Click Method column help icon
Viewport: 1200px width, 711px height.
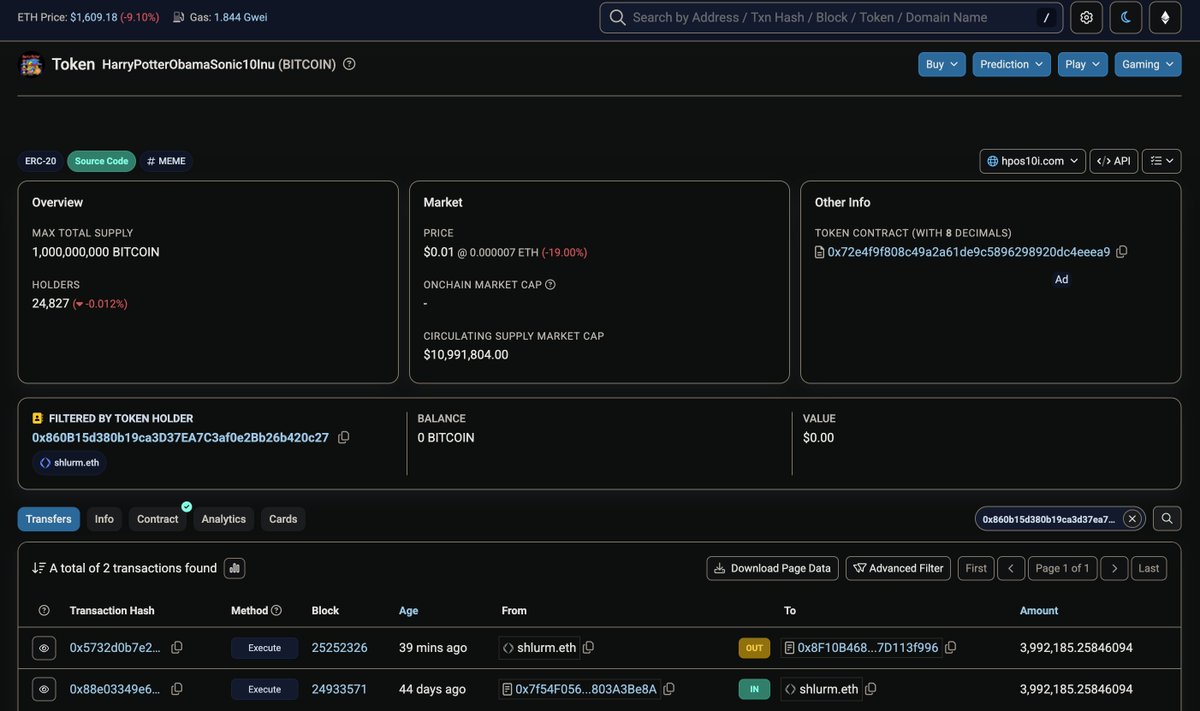coord(277,610)
